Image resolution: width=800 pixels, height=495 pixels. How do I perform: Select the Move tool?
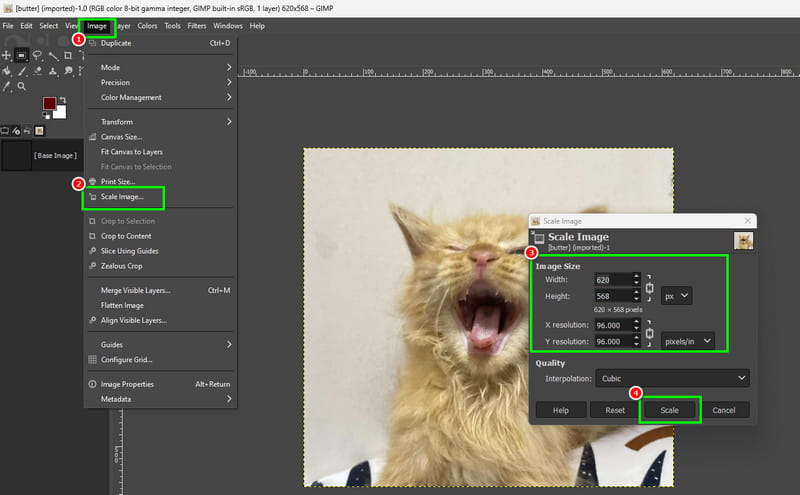6,55
